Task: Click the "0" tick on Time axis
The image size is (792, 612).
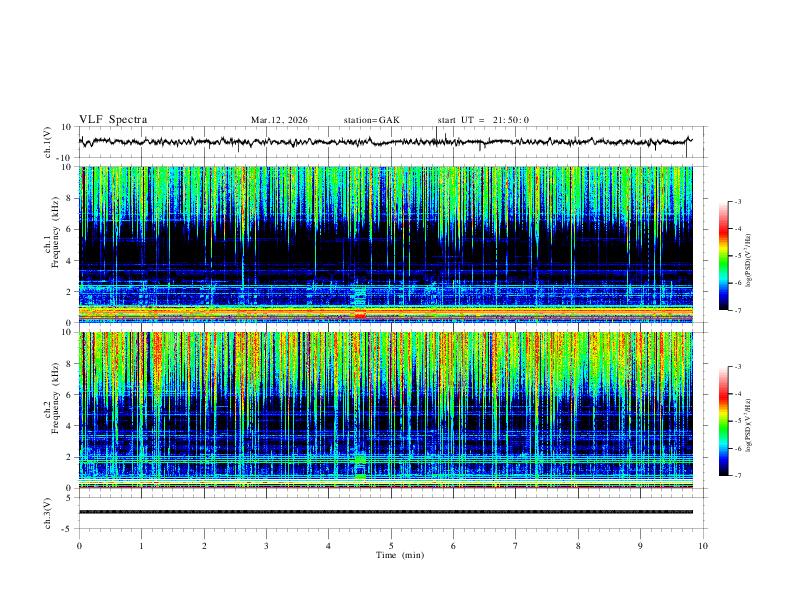Action: [79, 546]
